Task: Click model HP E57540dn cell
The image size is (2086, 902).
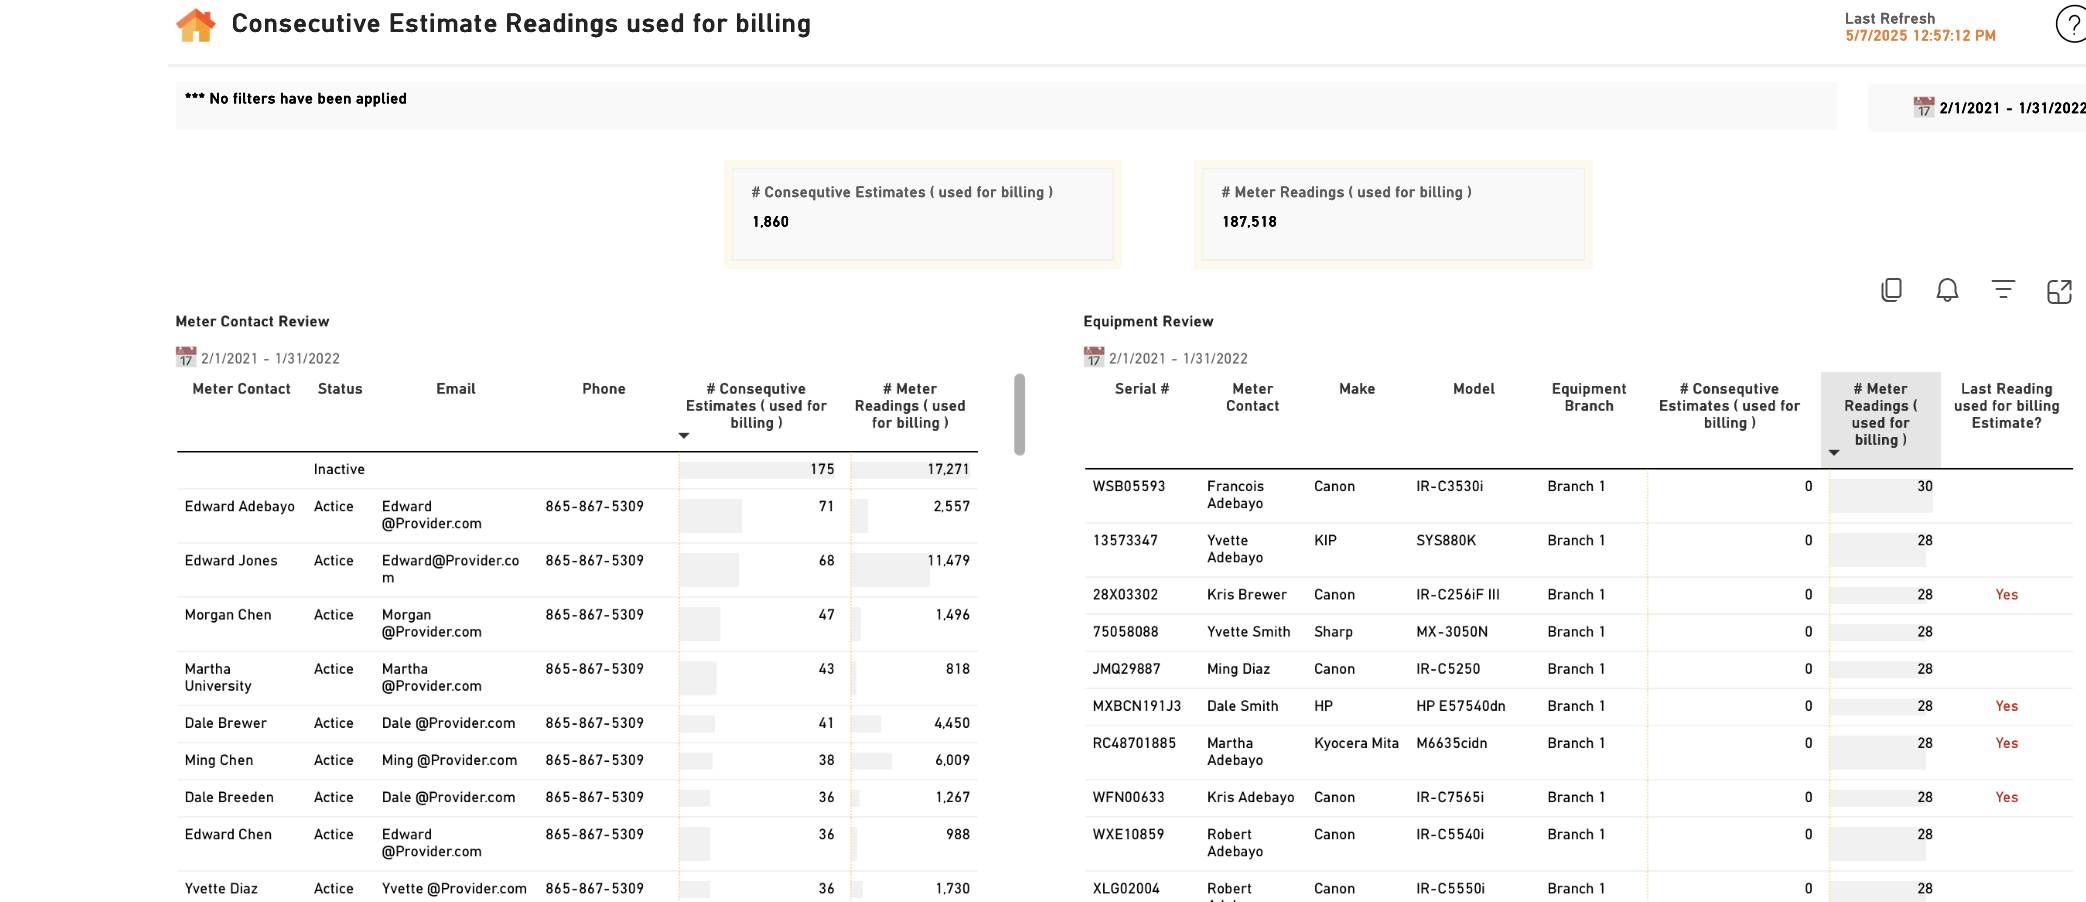Action: (x=1460, y=705)
